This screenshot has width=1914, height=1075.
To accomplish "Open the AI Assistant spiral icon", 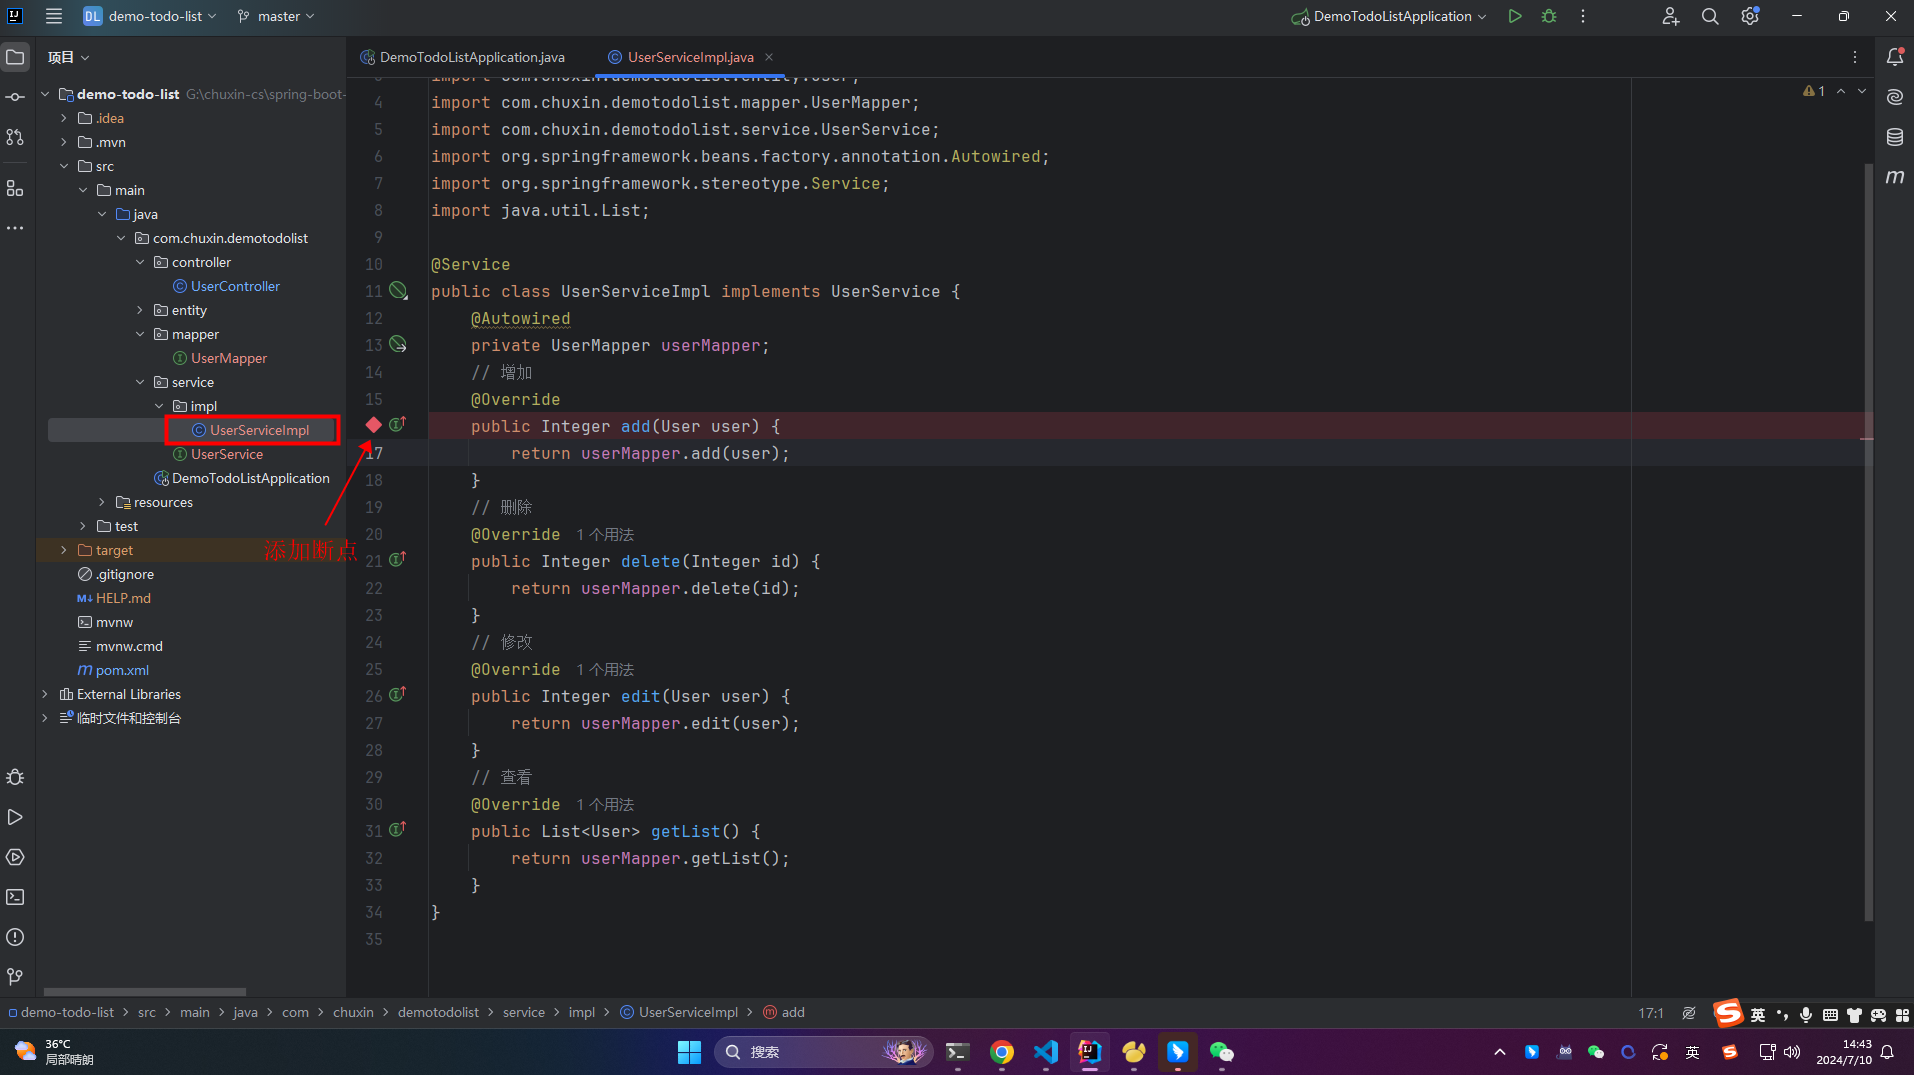I will [1895, 97].
